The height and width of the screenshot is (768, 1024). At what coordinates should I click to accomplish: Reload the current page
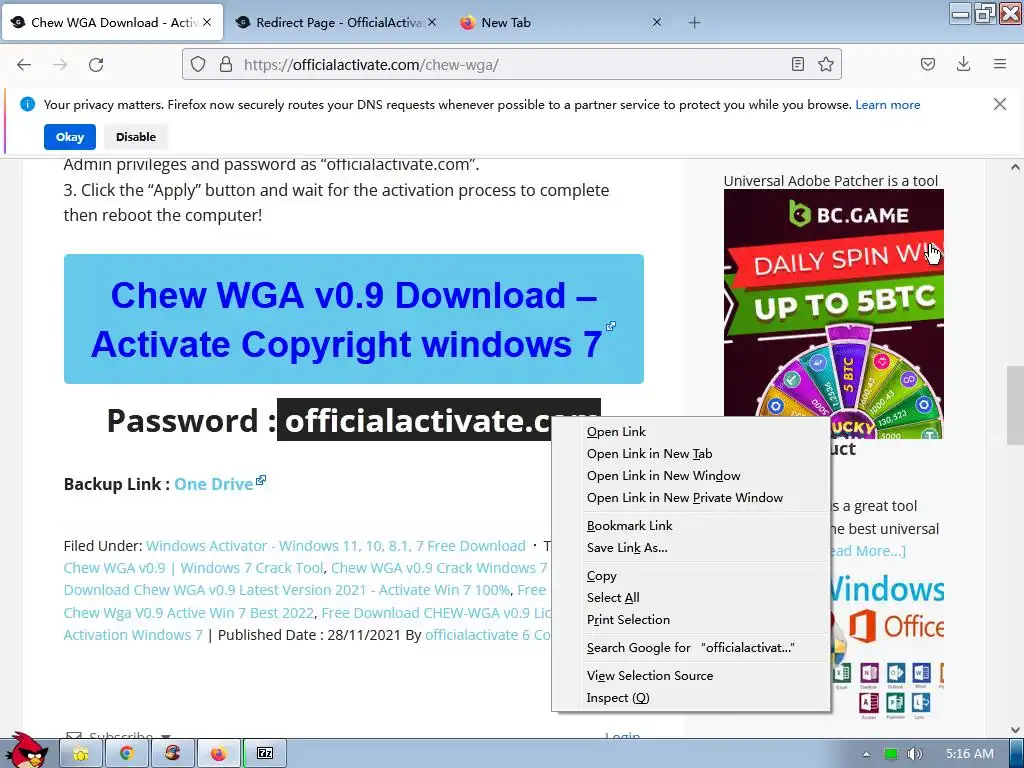pyautogui.click(x=96, y=65)
